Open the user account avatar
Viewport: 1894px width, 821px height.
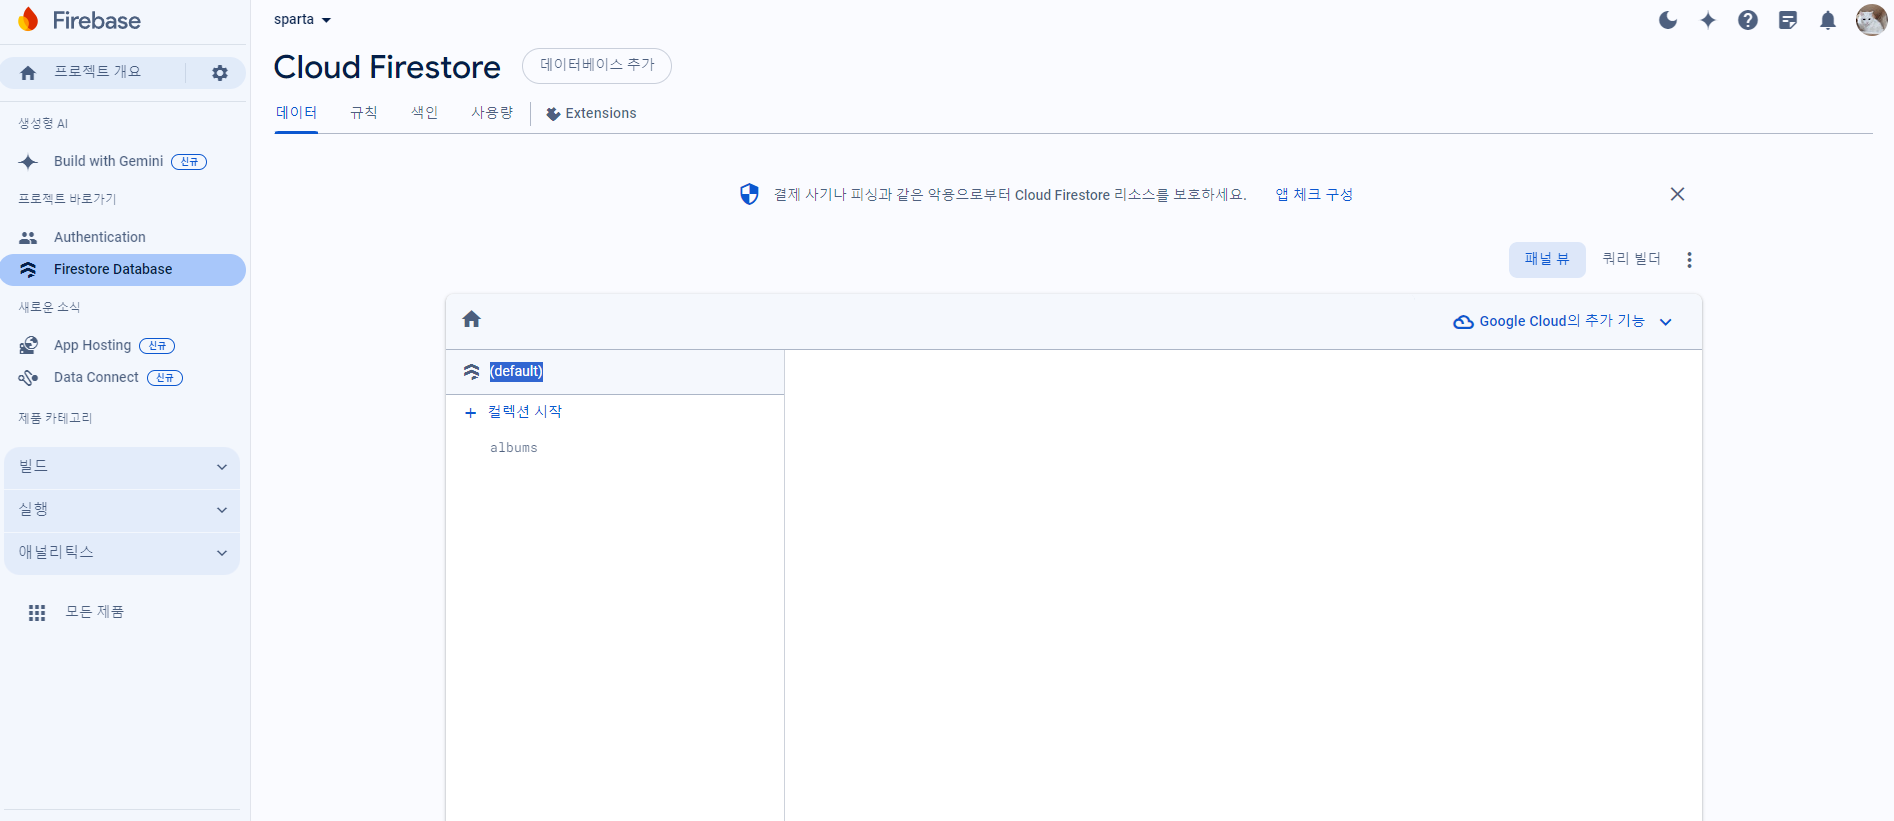(x=1871, y=20)
